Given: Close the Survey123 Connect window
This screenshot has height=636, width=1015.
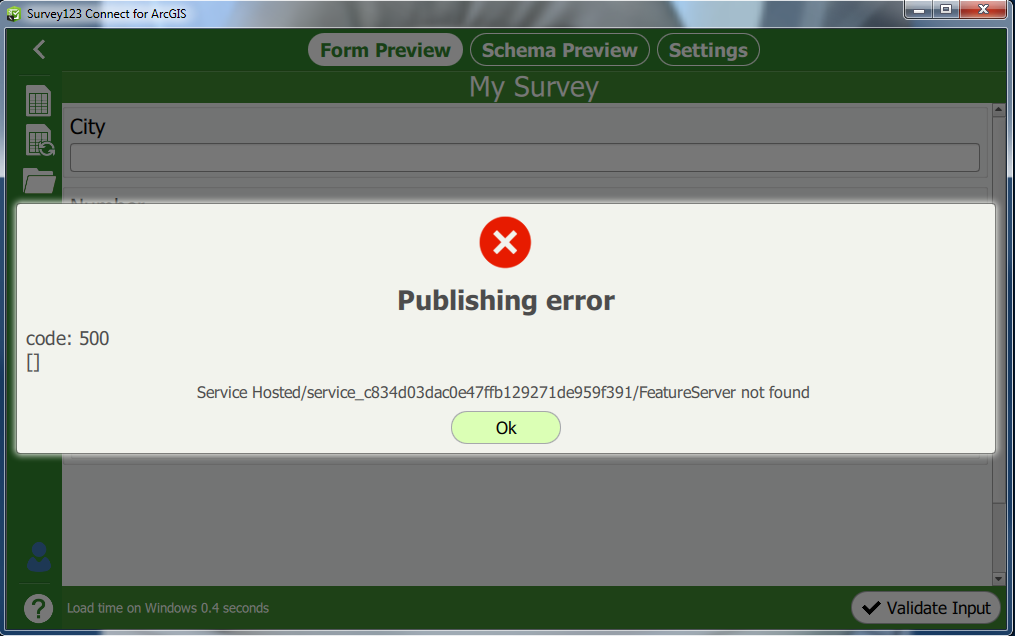Looking at the screenshot, I should (x=983, y=10).
